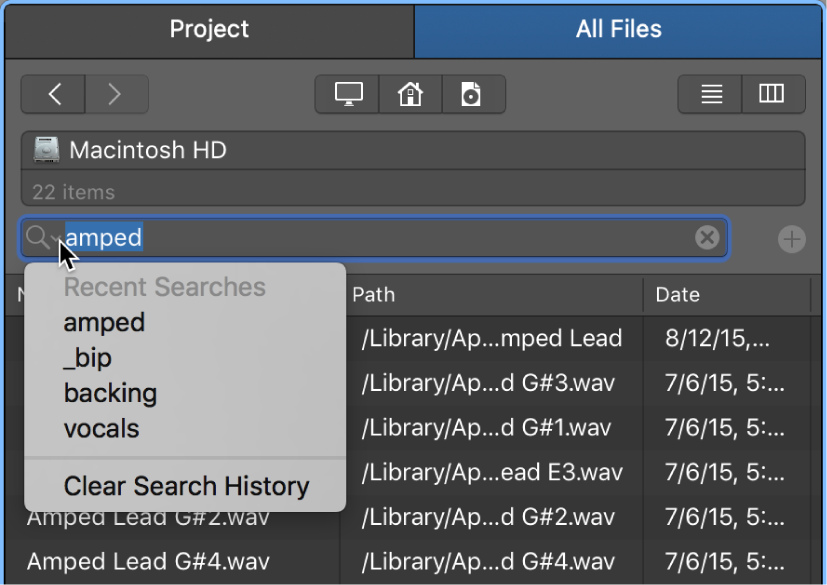
Task: Click the plus icon beside the search field
Action: (791, 238)
